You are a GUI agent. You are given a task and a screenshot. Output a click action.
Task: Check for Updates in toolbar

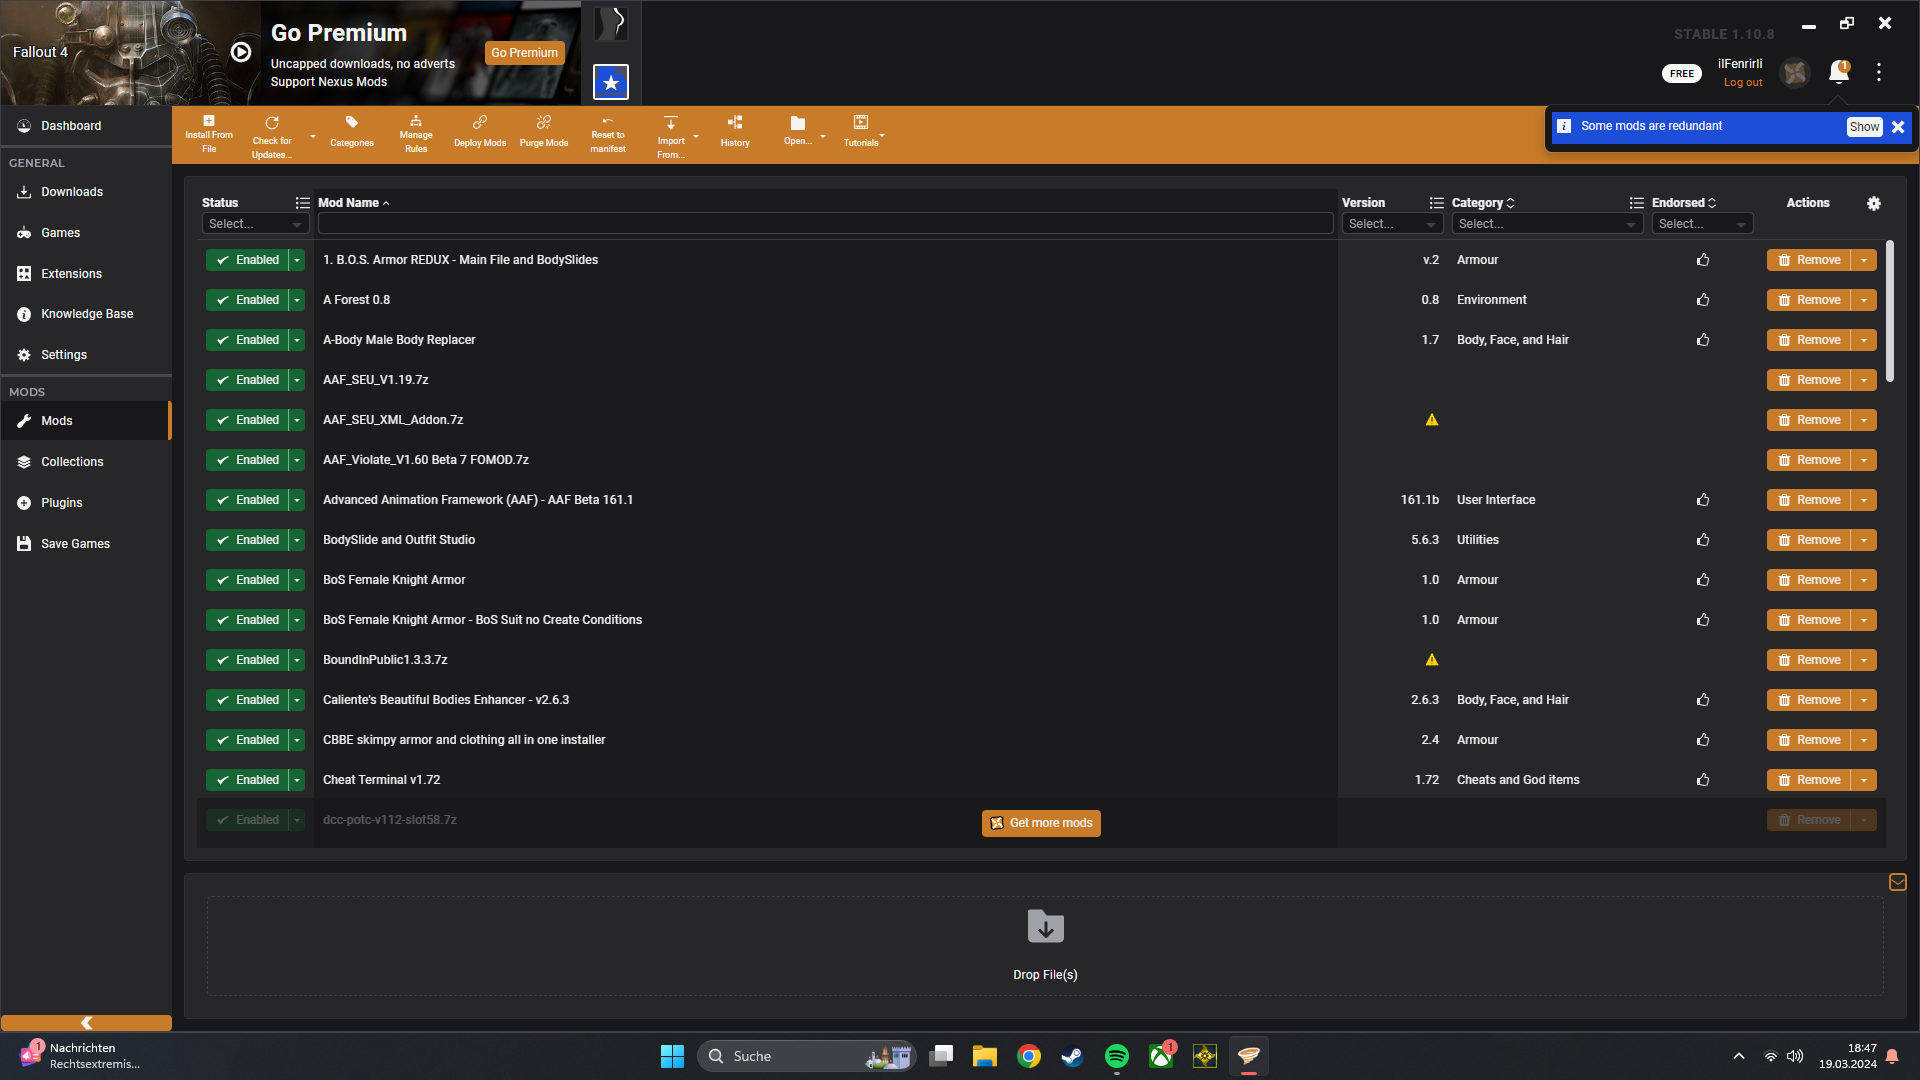coord(272,136)
